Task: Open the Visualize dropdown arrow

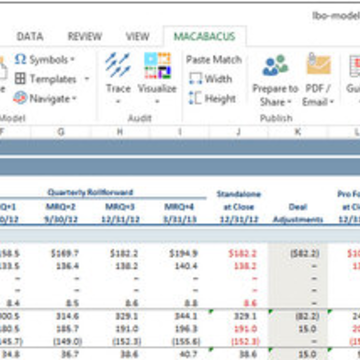Action: pyautogui.click(x=157, y=101)
